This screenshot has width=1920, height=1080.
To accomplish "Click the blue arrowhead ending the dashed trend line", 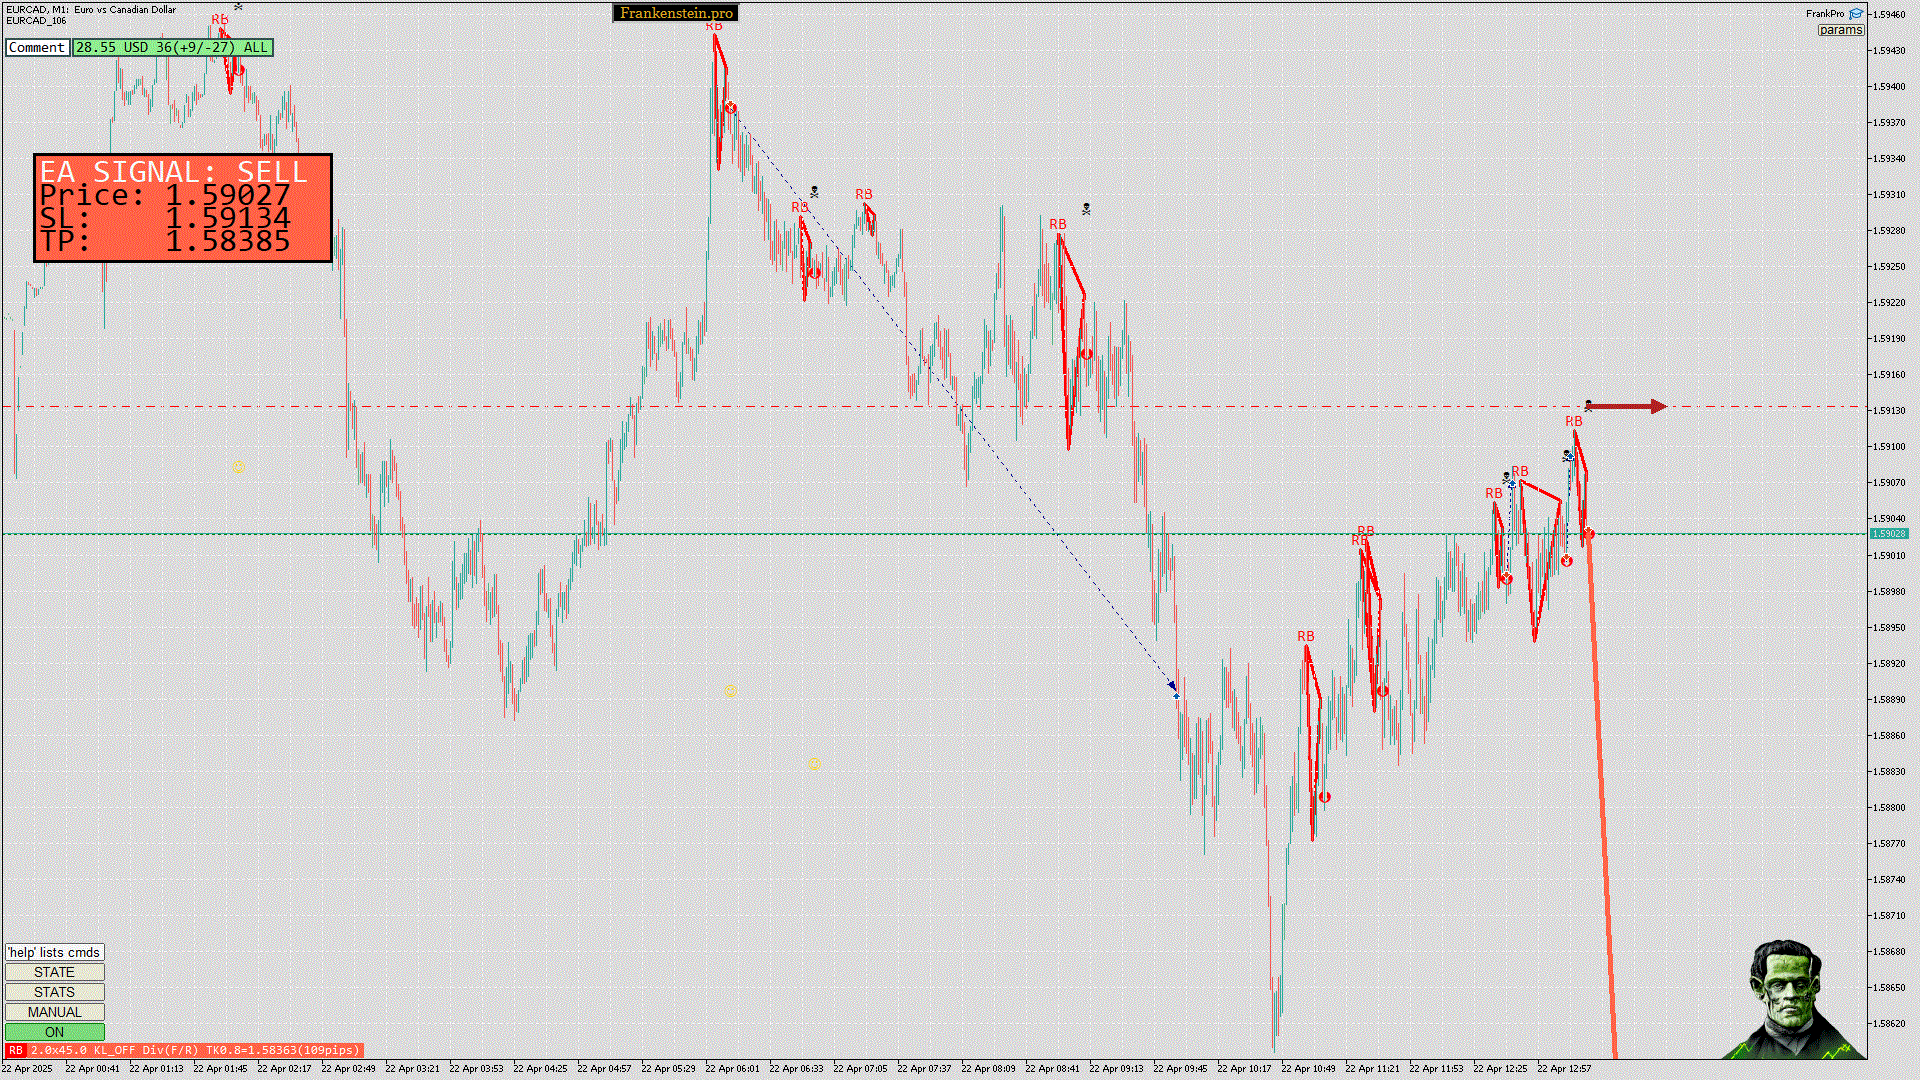I will click(1173, 687).
